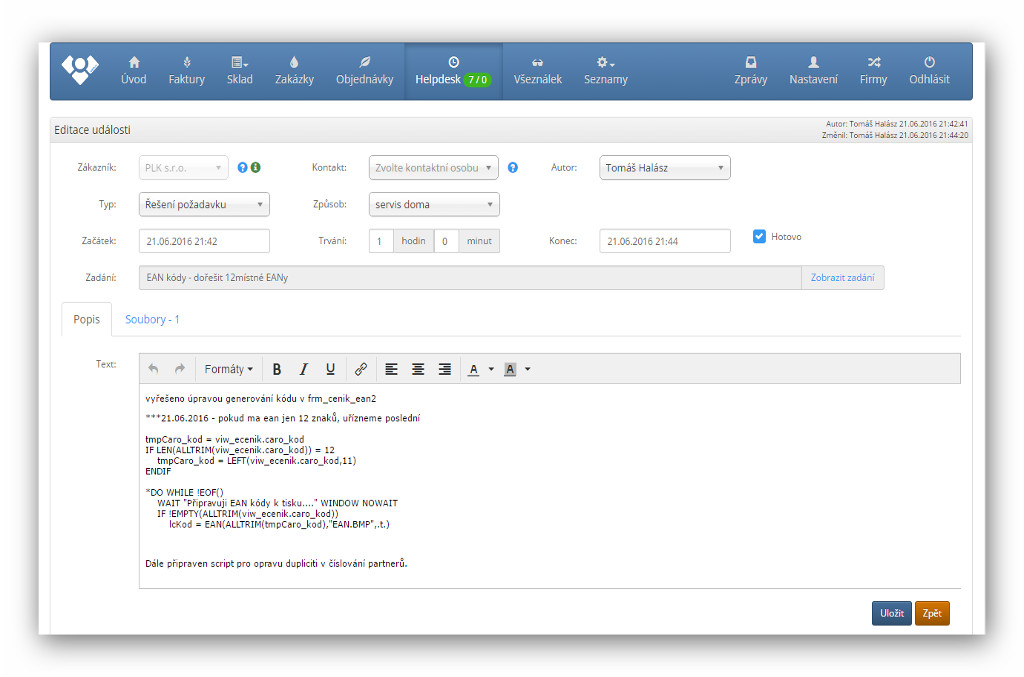The height and width of the screenshot is (677, 1024).
Task: Click the Zobrazit zadání link
Action: coord(842,278)
